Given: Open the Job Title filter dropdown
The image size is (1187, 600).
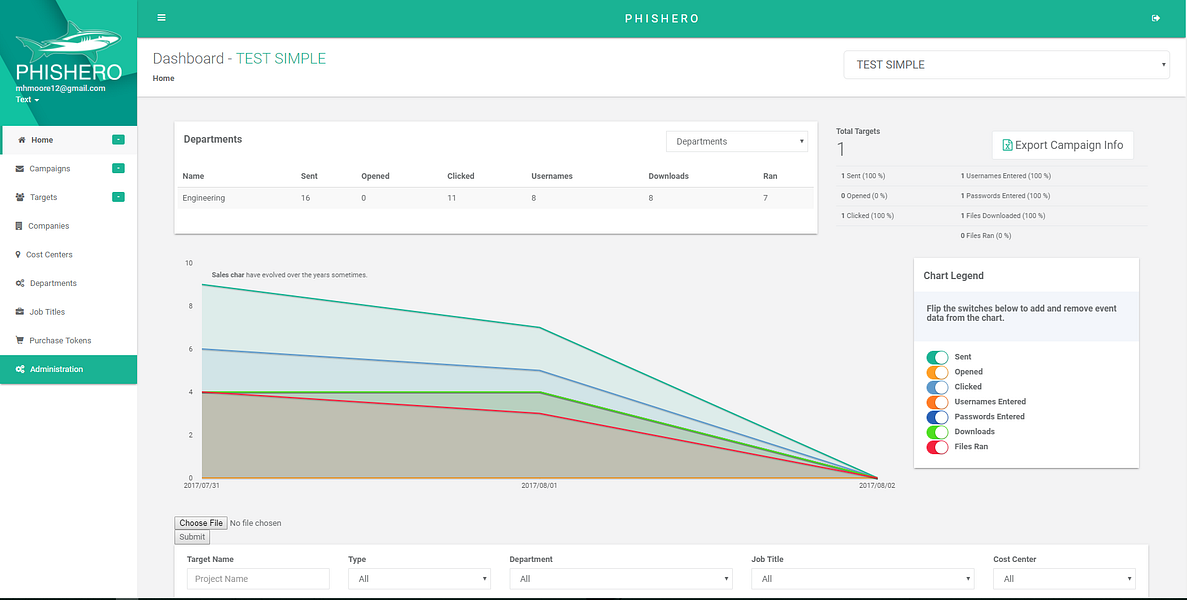Looking at the screenshot, I should coord(862,579).
